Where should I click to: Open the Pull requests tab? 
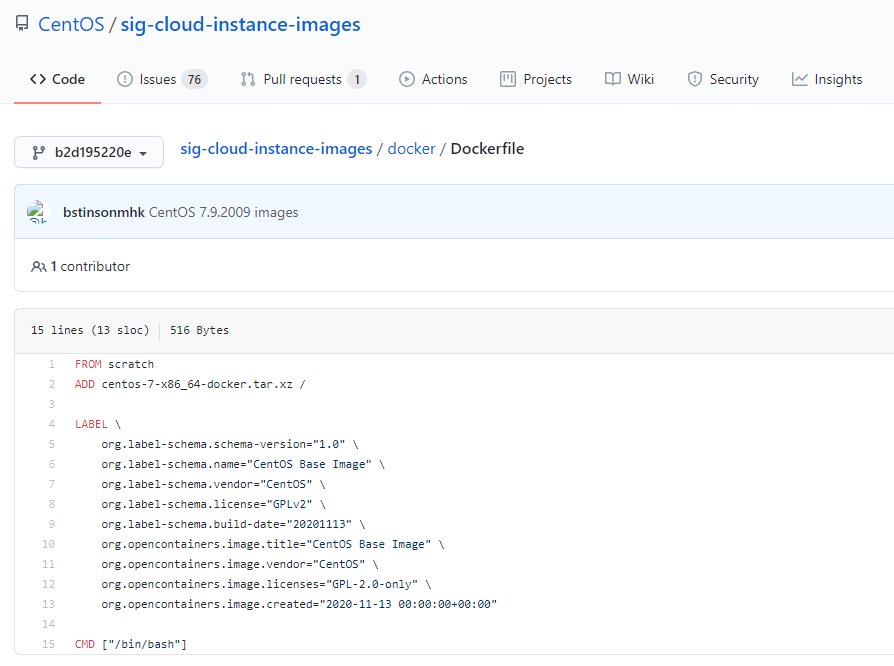[x=302, y=79]
